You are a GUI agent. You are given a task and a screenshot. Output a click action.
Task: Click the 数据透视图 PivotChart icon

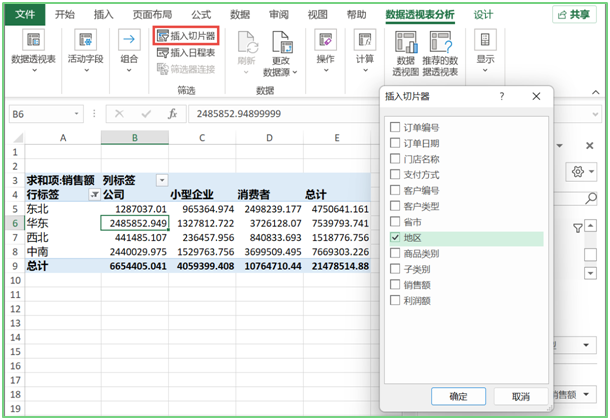[x=406, y=42]
